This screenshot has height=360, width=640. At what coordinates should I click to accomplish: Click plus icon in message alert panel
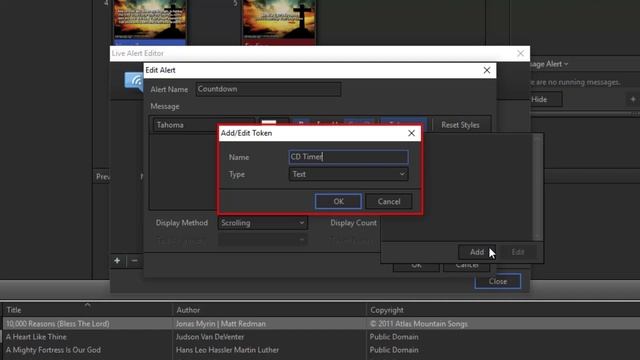tap(633, 99)
